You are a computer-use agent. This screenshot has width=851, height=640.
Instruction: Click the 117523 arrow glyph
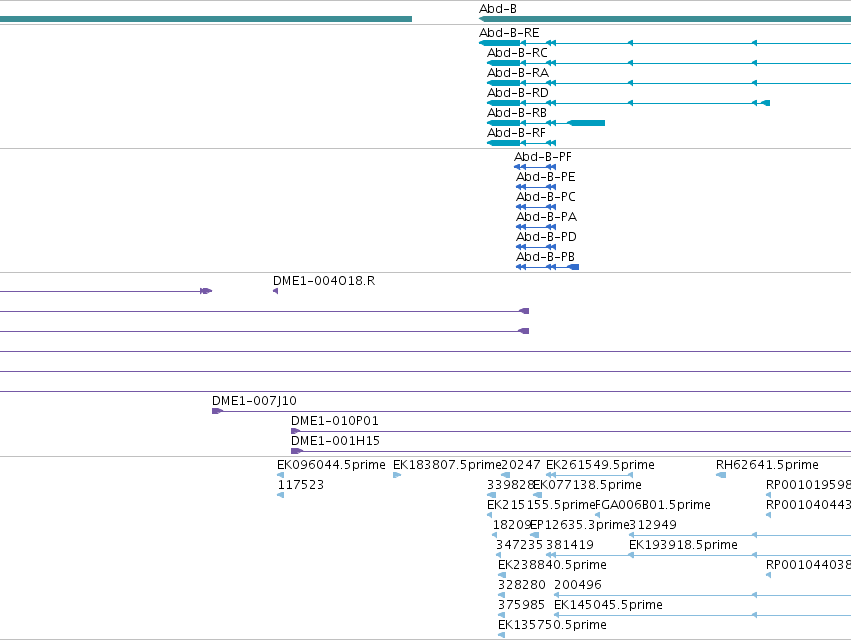[281, 495]
